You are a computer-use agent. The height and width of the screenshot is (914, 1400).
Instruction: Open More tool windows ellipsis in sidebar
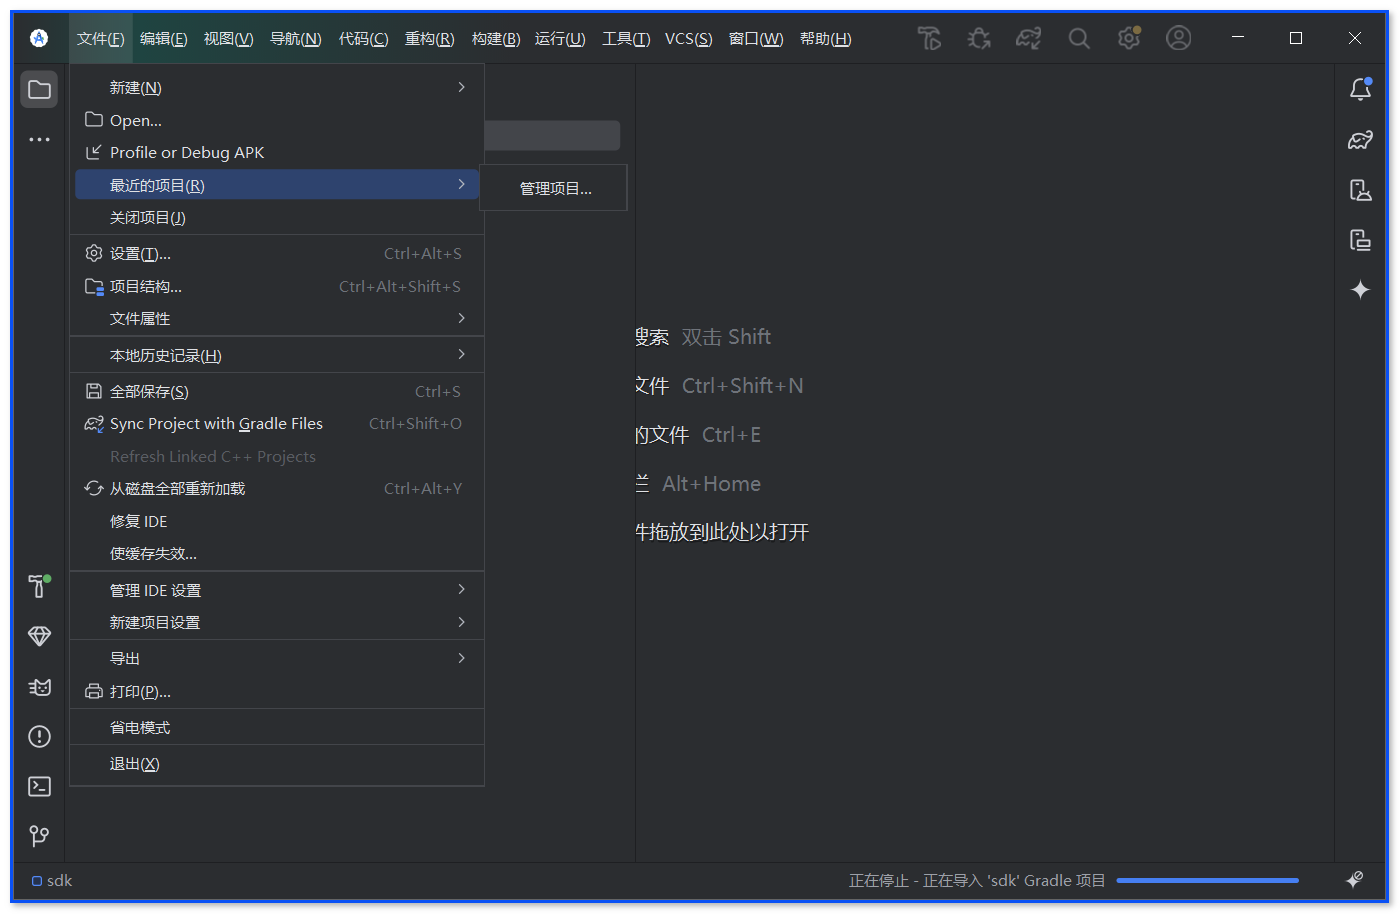[x=39, y=140]
